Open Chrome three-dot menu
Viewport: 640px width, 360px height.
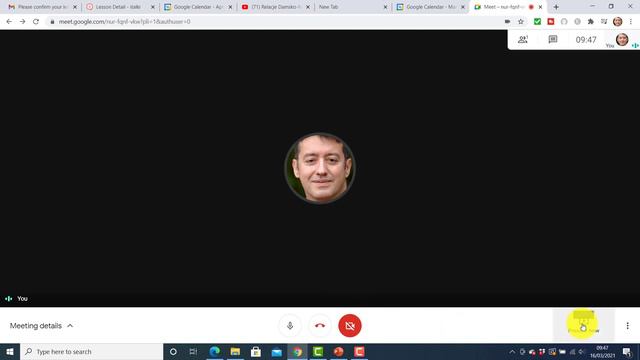point(631,22)
